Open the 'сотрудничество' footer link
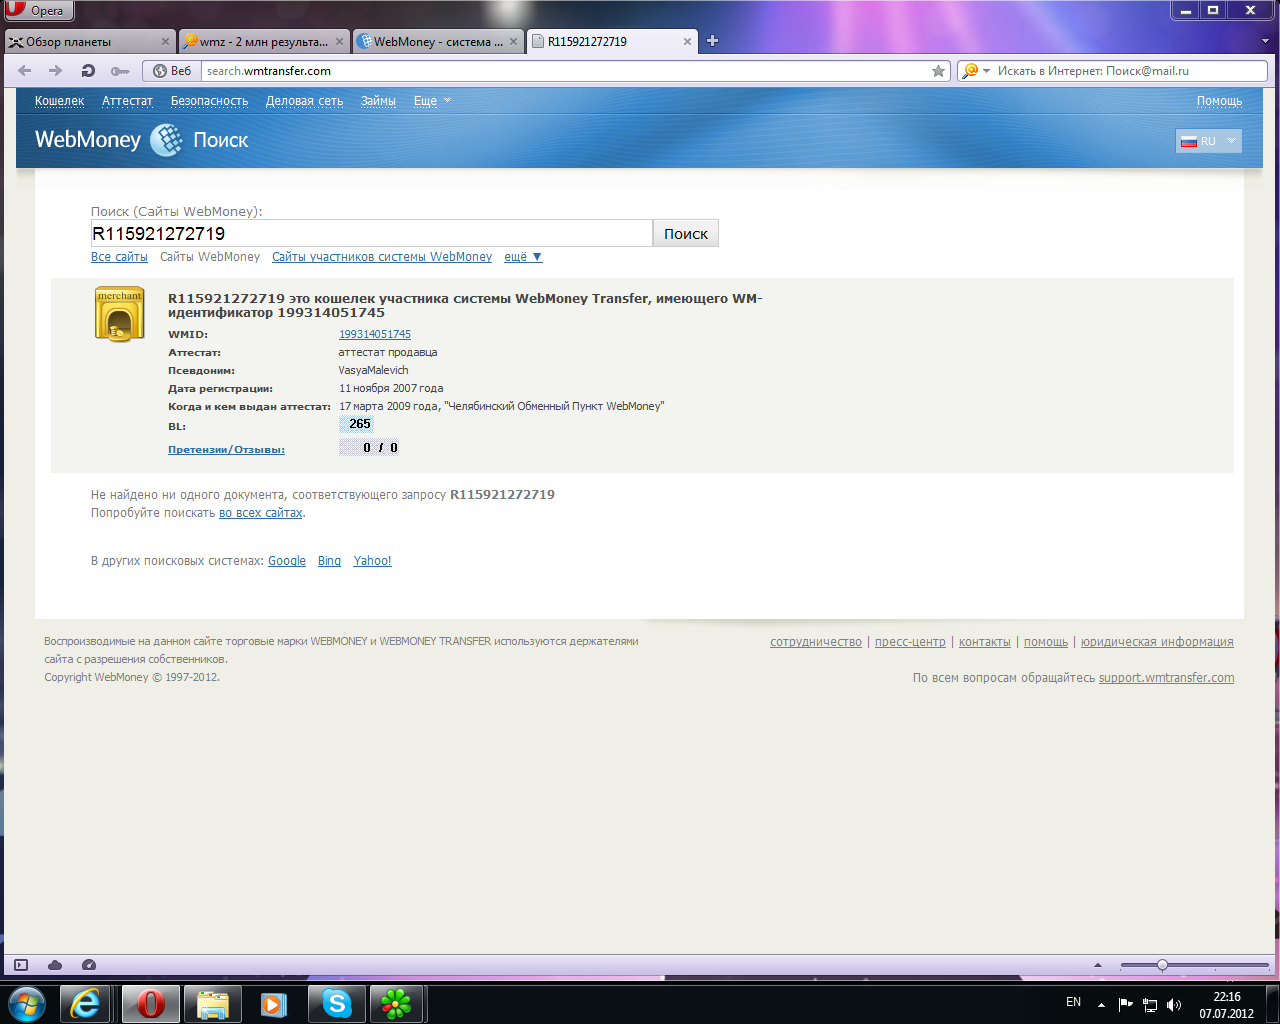This screenshot has height=1024, width=1280. point(816,642)
